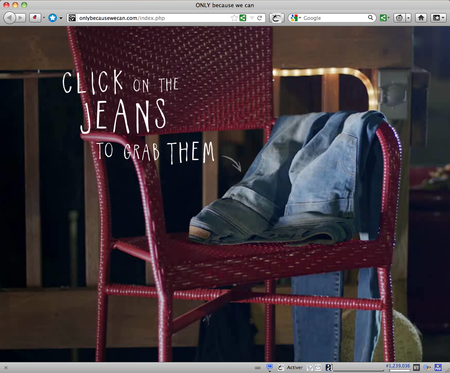Reload the page with the refresh icon
The height and width of the screenshot is (373, 450).
(260, 18)
